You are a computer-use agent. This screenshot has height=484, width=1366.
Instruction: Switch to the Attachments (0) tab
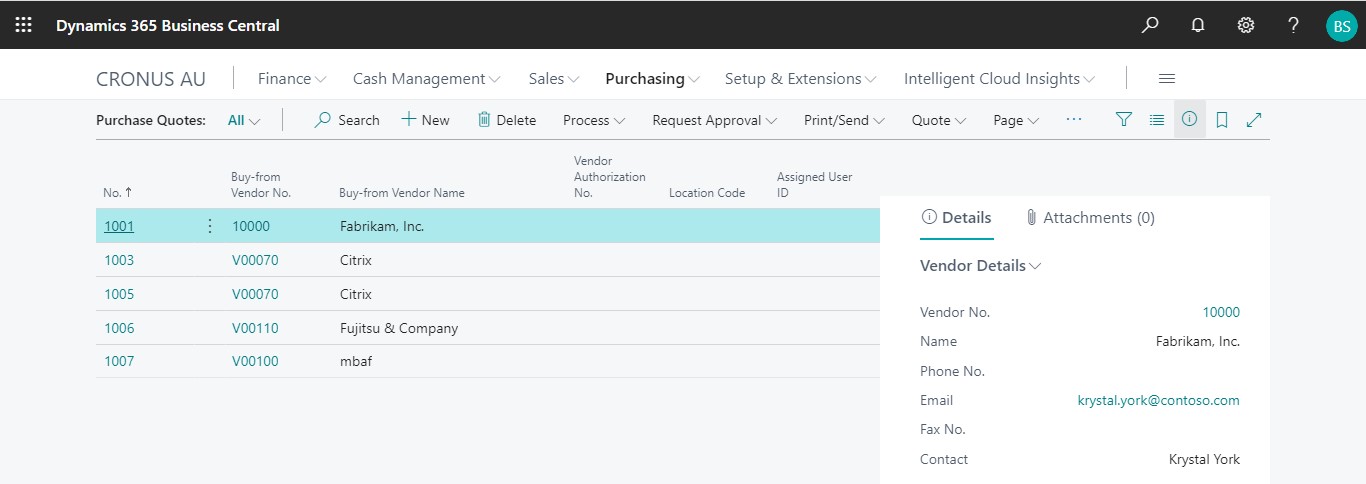tap(1090, 218)
